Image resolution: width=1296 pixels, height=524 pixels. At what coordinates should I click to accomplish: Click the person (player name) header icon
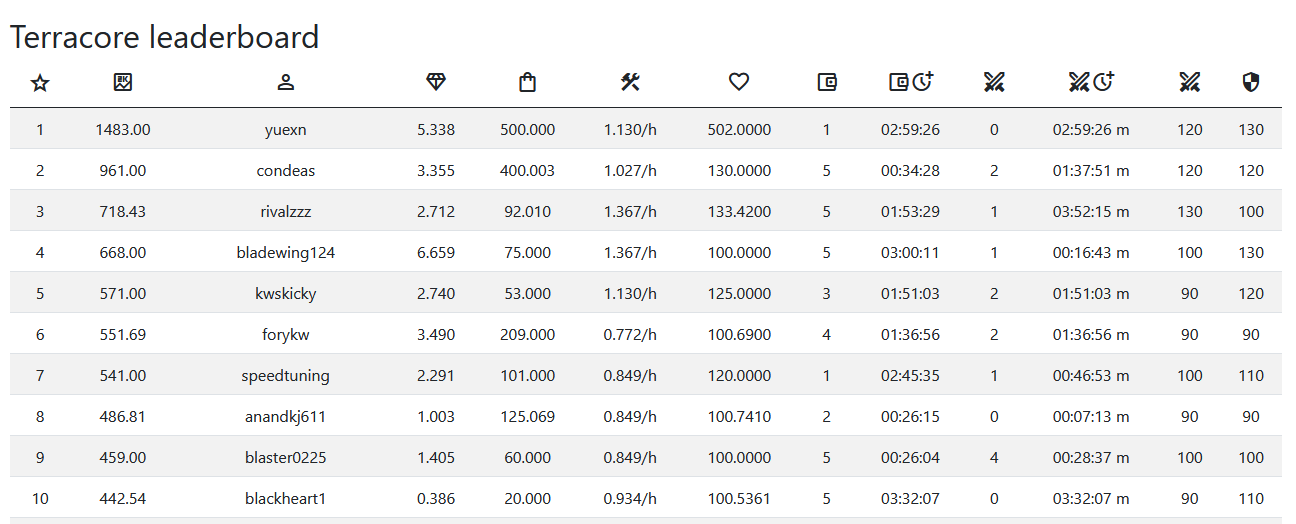[x=286, y=83]
